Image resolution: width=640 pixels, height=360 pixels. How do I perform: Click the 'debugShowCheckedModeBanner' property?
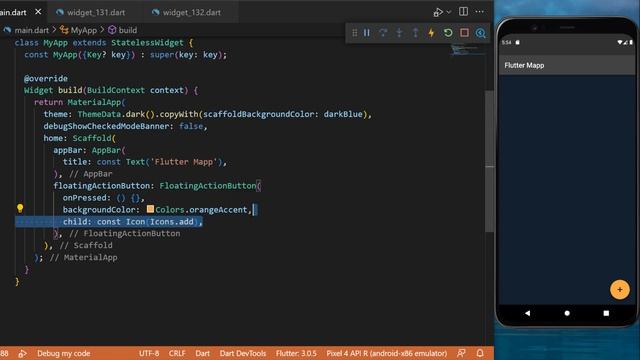[106, 126]
